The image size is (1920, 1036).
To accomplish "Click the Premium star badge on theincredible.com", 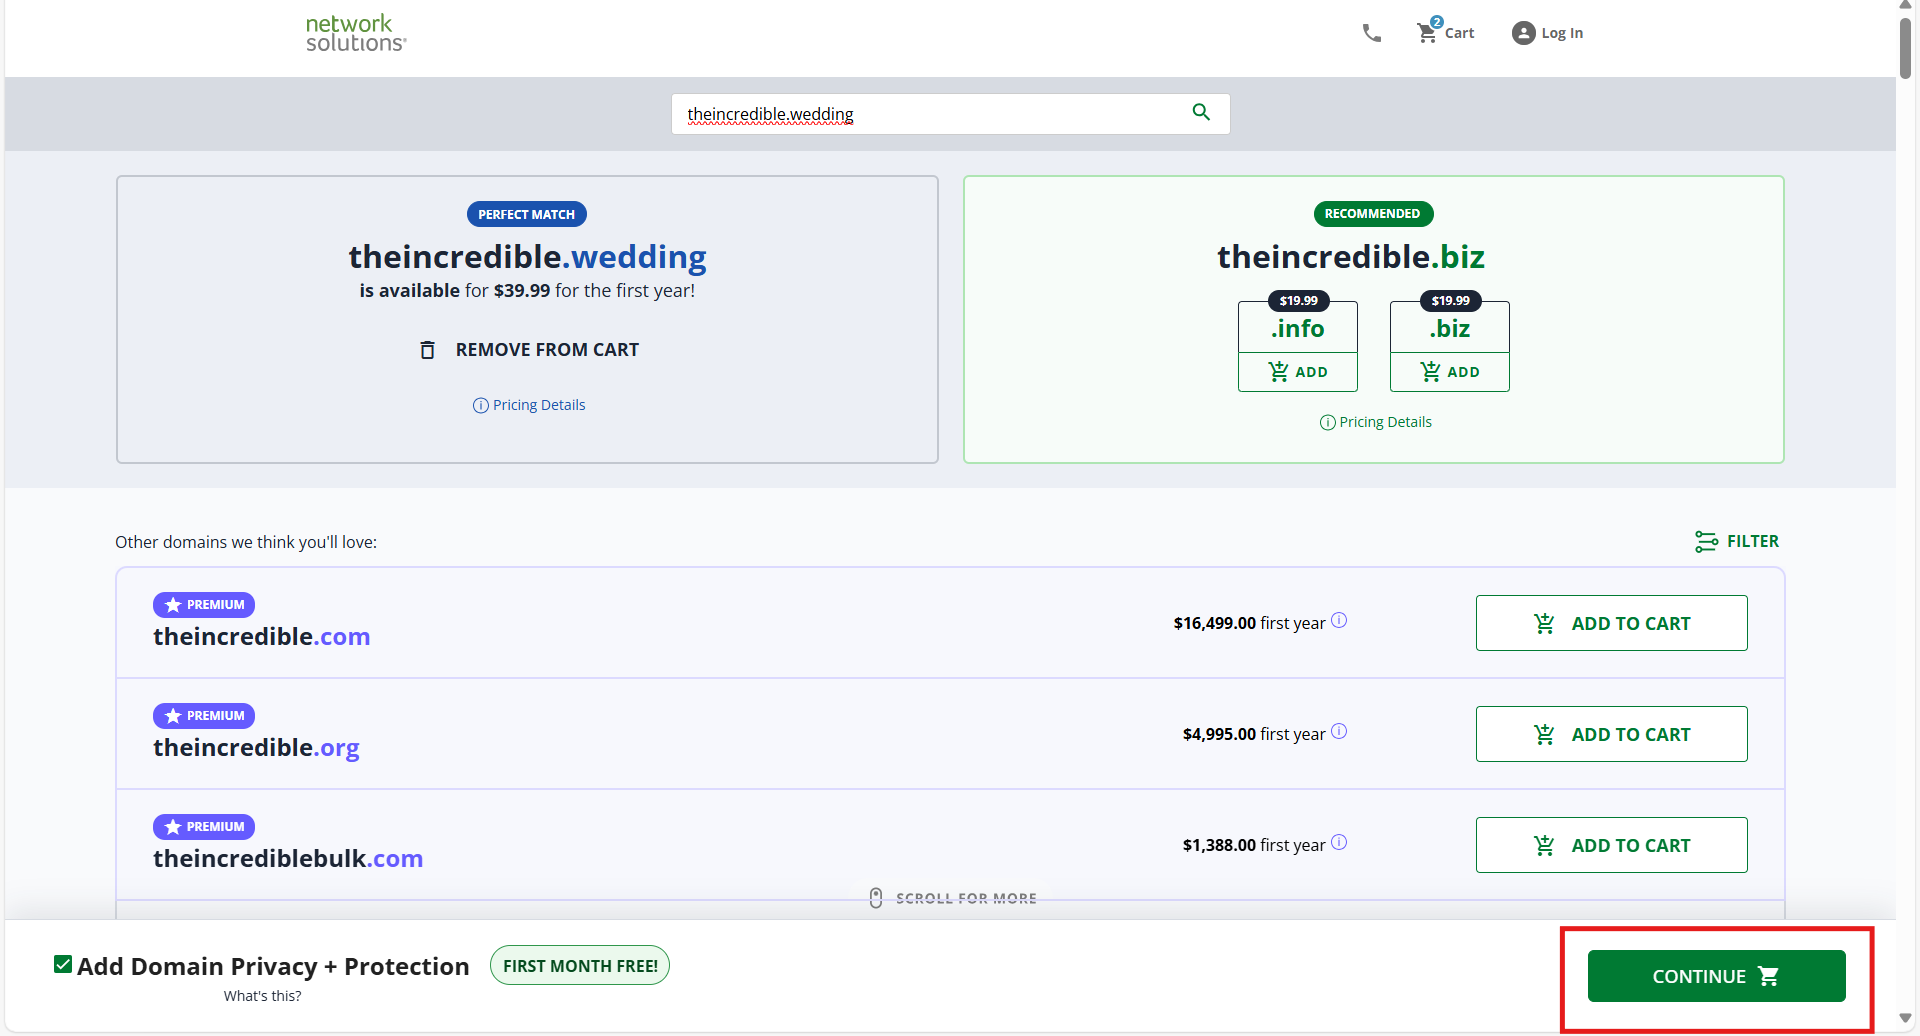I will click(204, 605).
